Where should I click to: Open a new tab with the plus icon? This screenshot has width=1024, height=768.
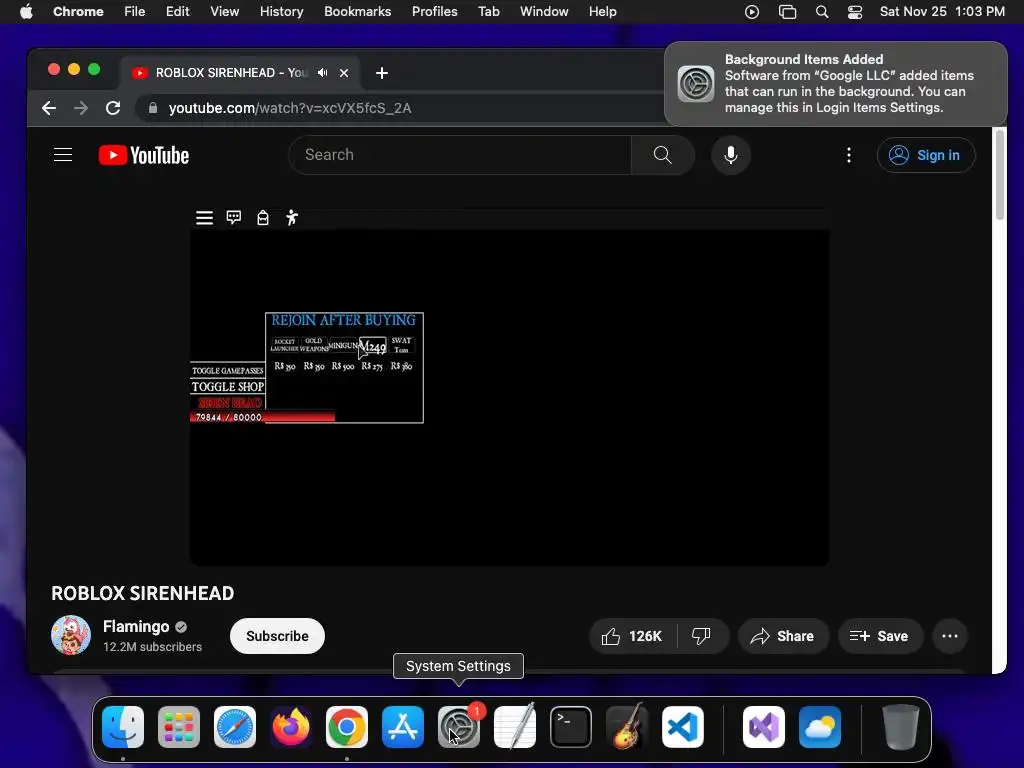(382, 73)
